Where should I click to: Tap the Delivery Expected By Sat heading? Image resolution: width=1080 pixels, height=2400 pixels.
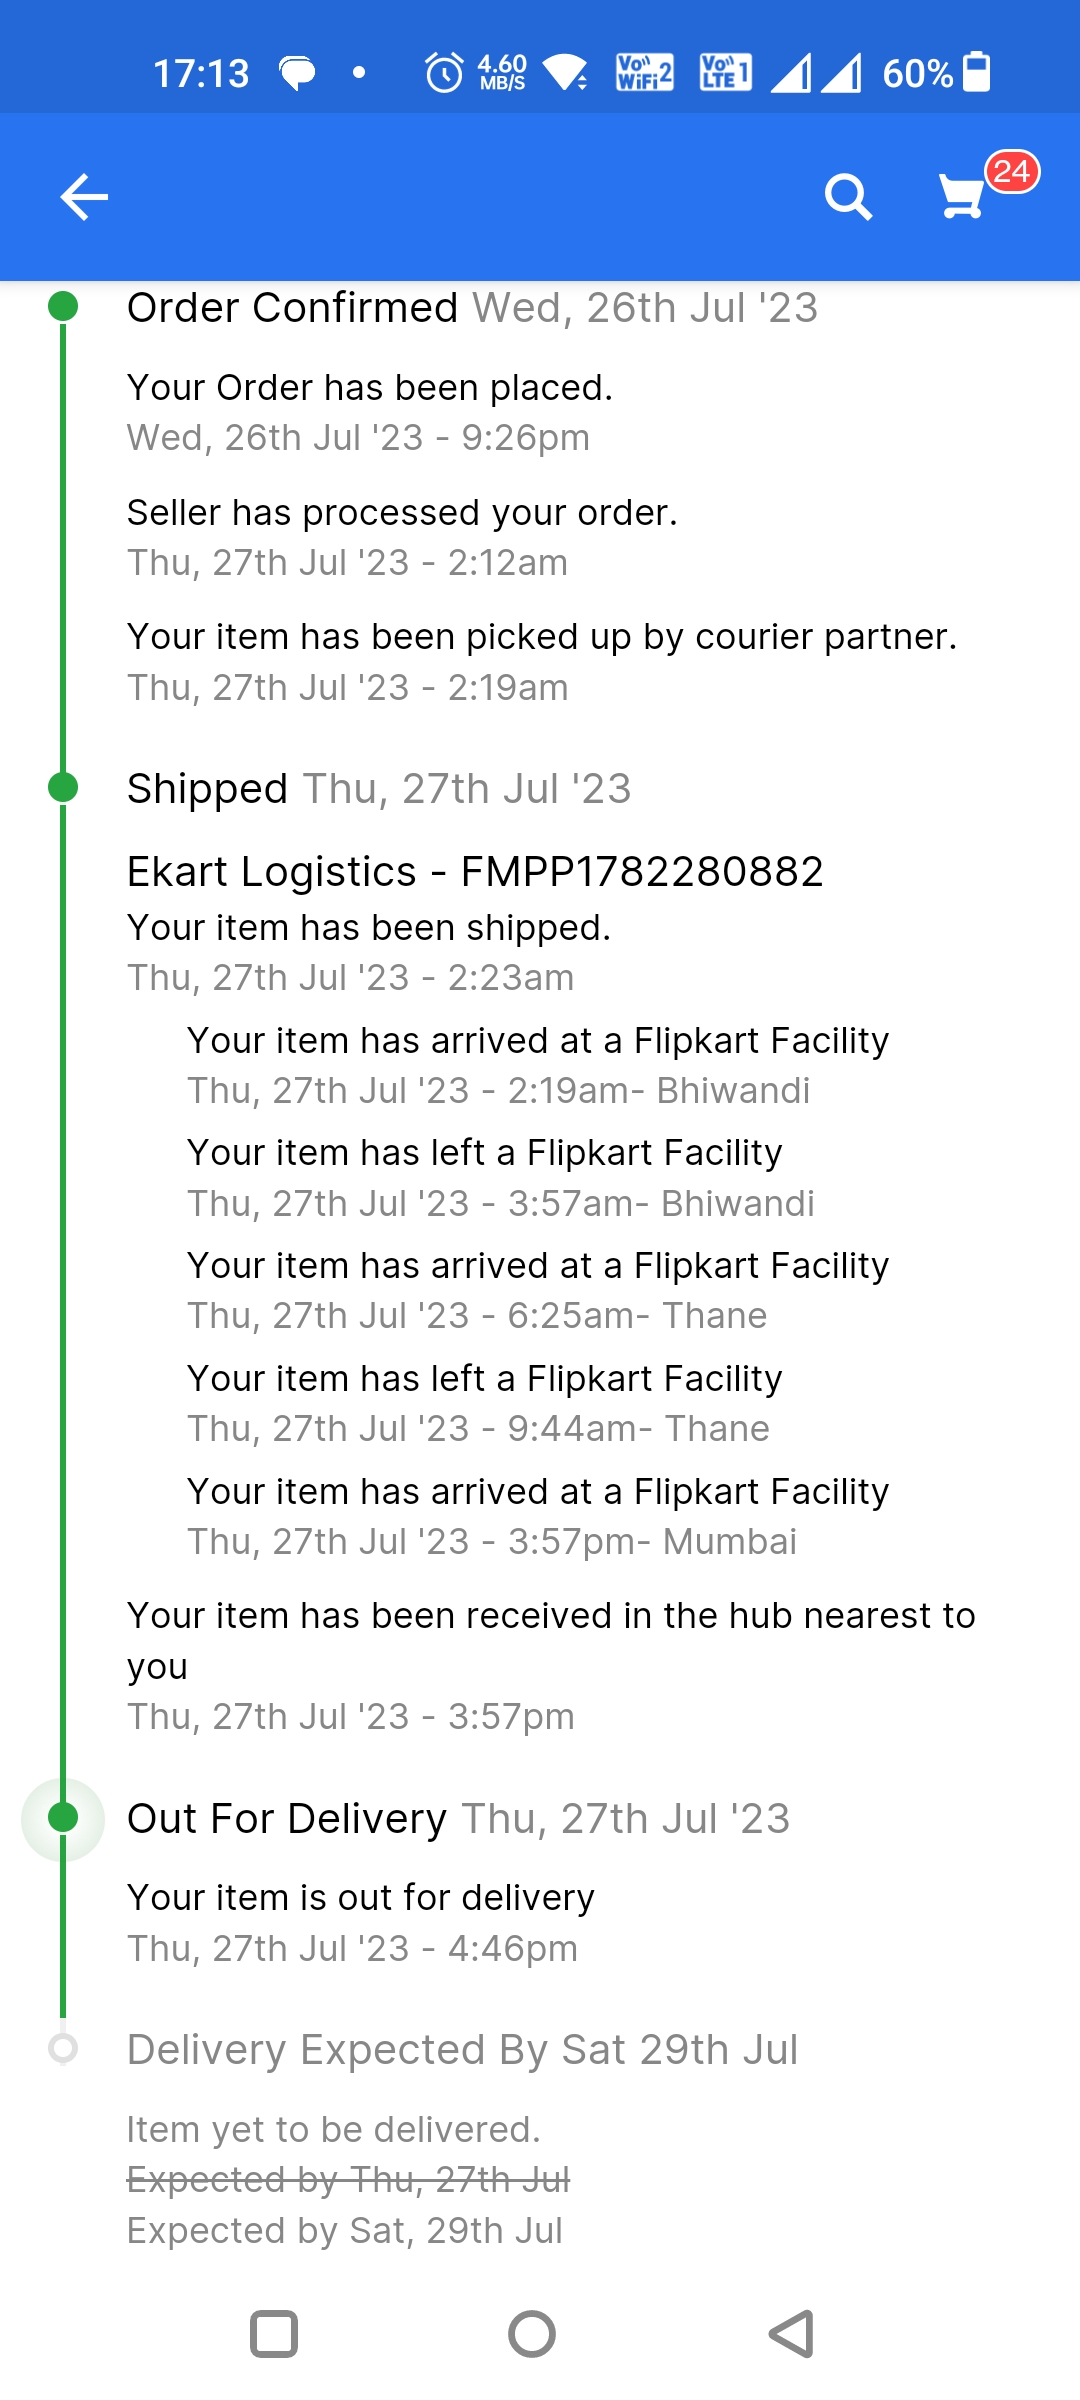[462, 2049]
